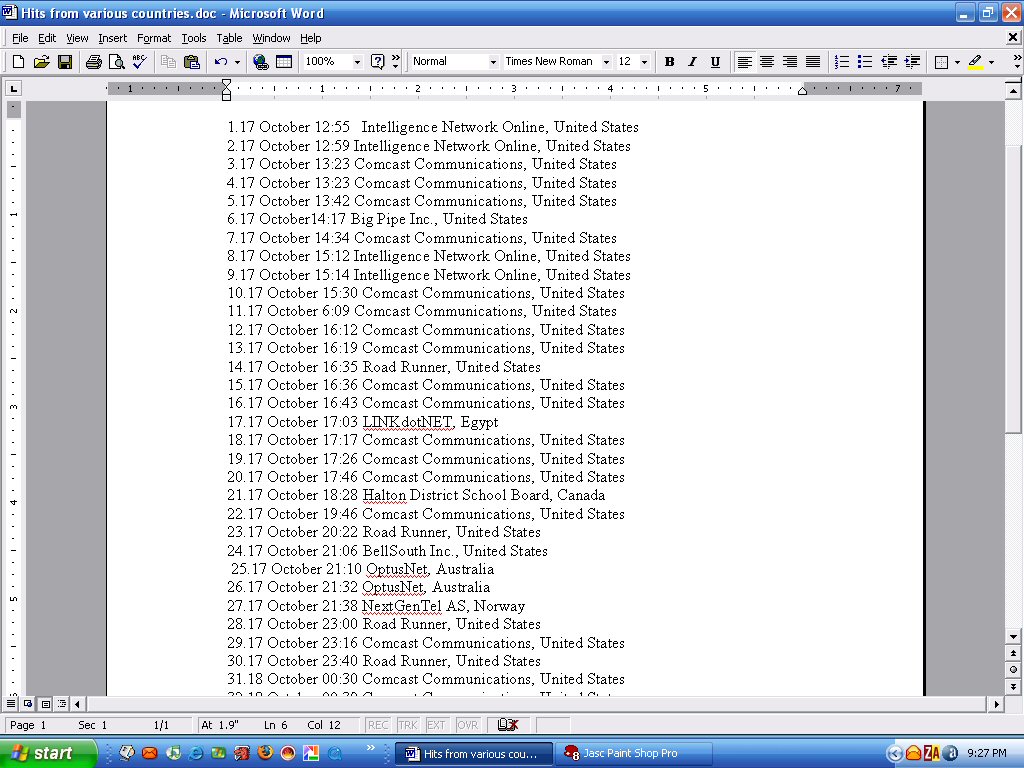Insert a table from the toolbar
Image resolution: width=1024 pixels, height=768 pixels.
point(284,62)
